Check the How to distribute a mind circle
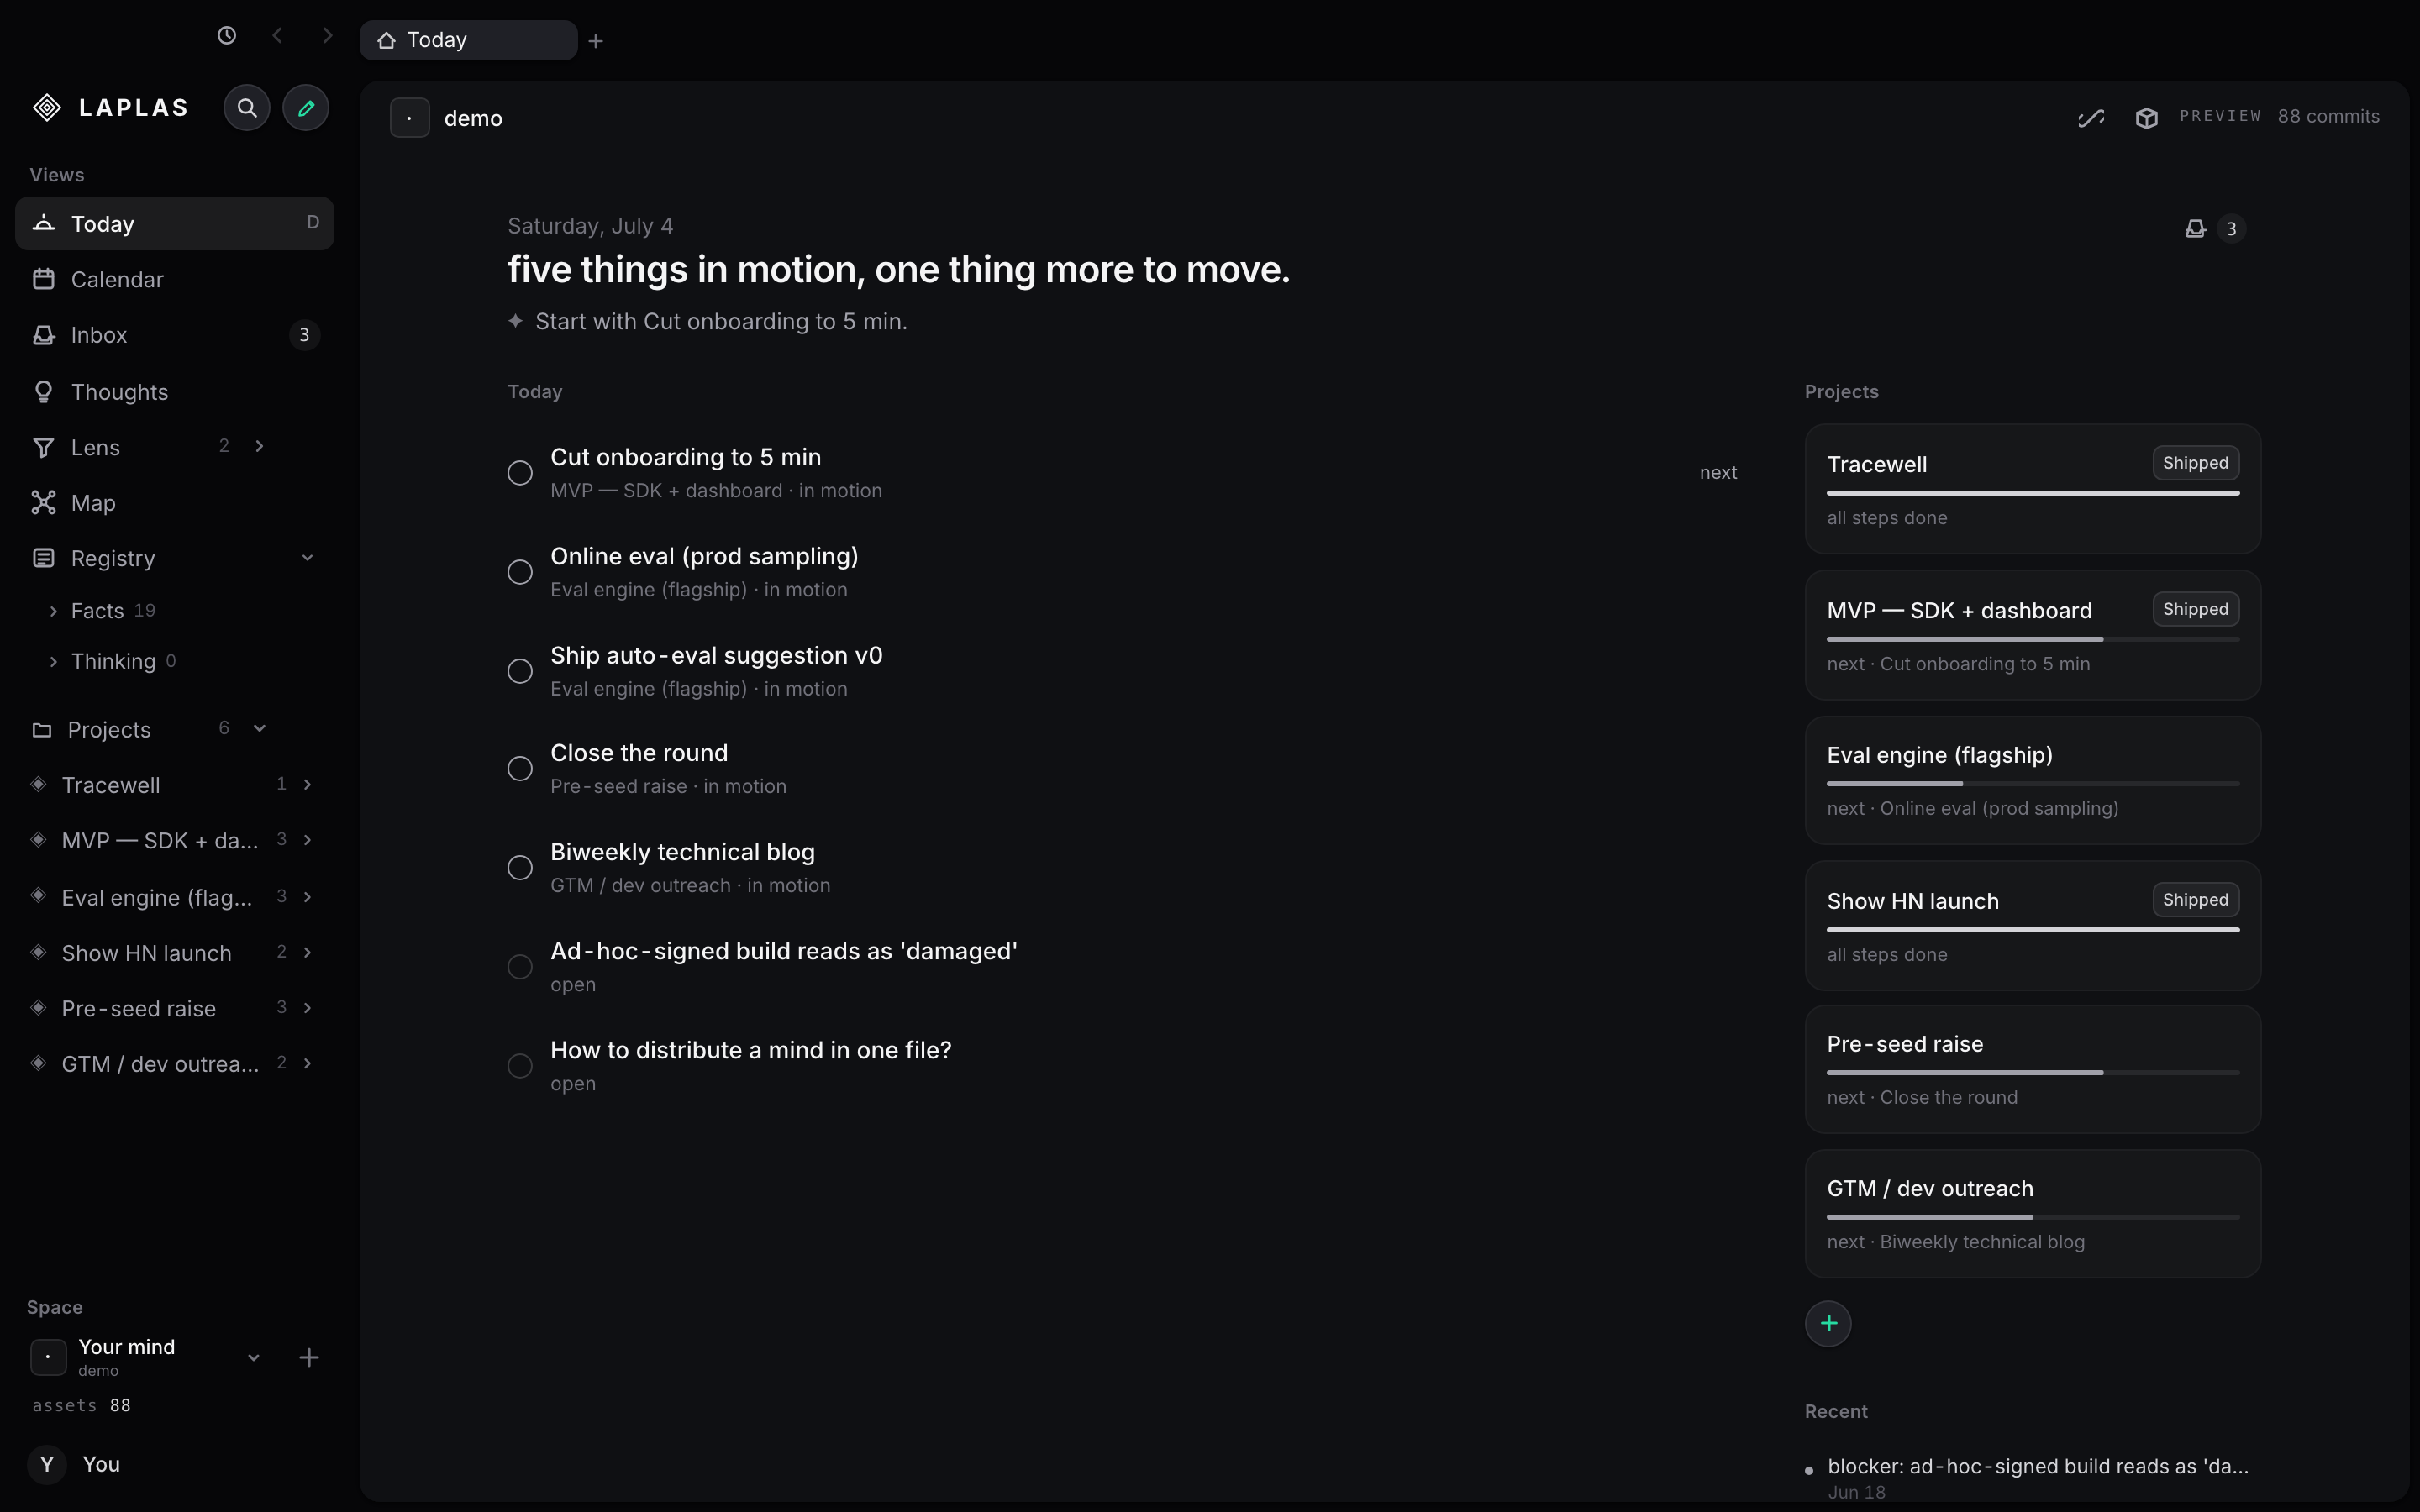The width and height of the screenshot is (2420, 1512). point(520,1066)
